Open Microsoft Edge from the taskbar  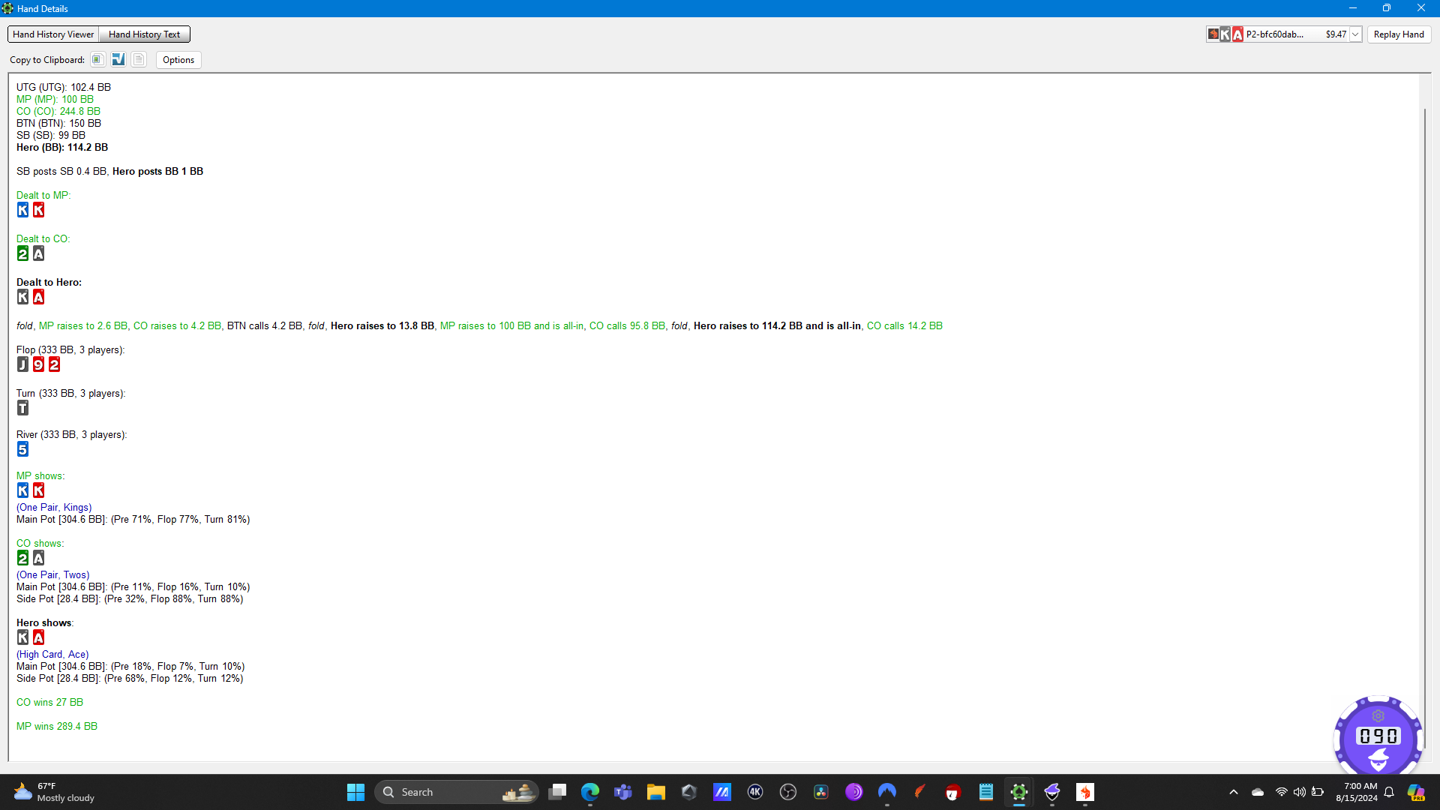[x=590, y=792]
